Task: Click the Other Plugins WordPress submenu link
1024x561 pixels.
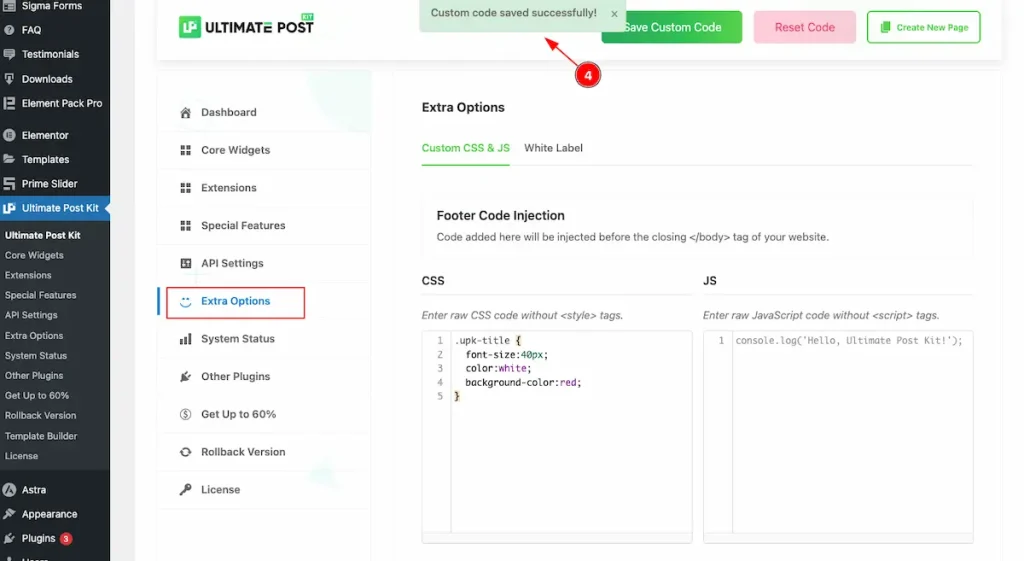Action: coord(34,376)
